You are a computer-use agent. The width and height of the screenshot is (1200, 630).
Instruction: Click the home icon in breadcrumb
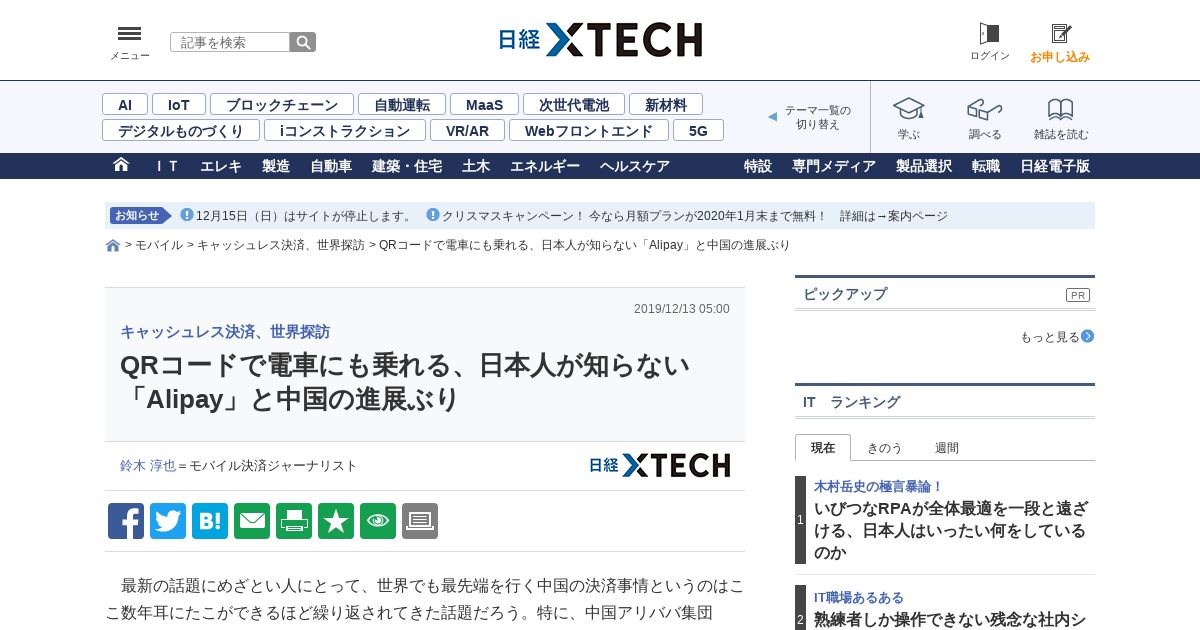click(113, 245)
